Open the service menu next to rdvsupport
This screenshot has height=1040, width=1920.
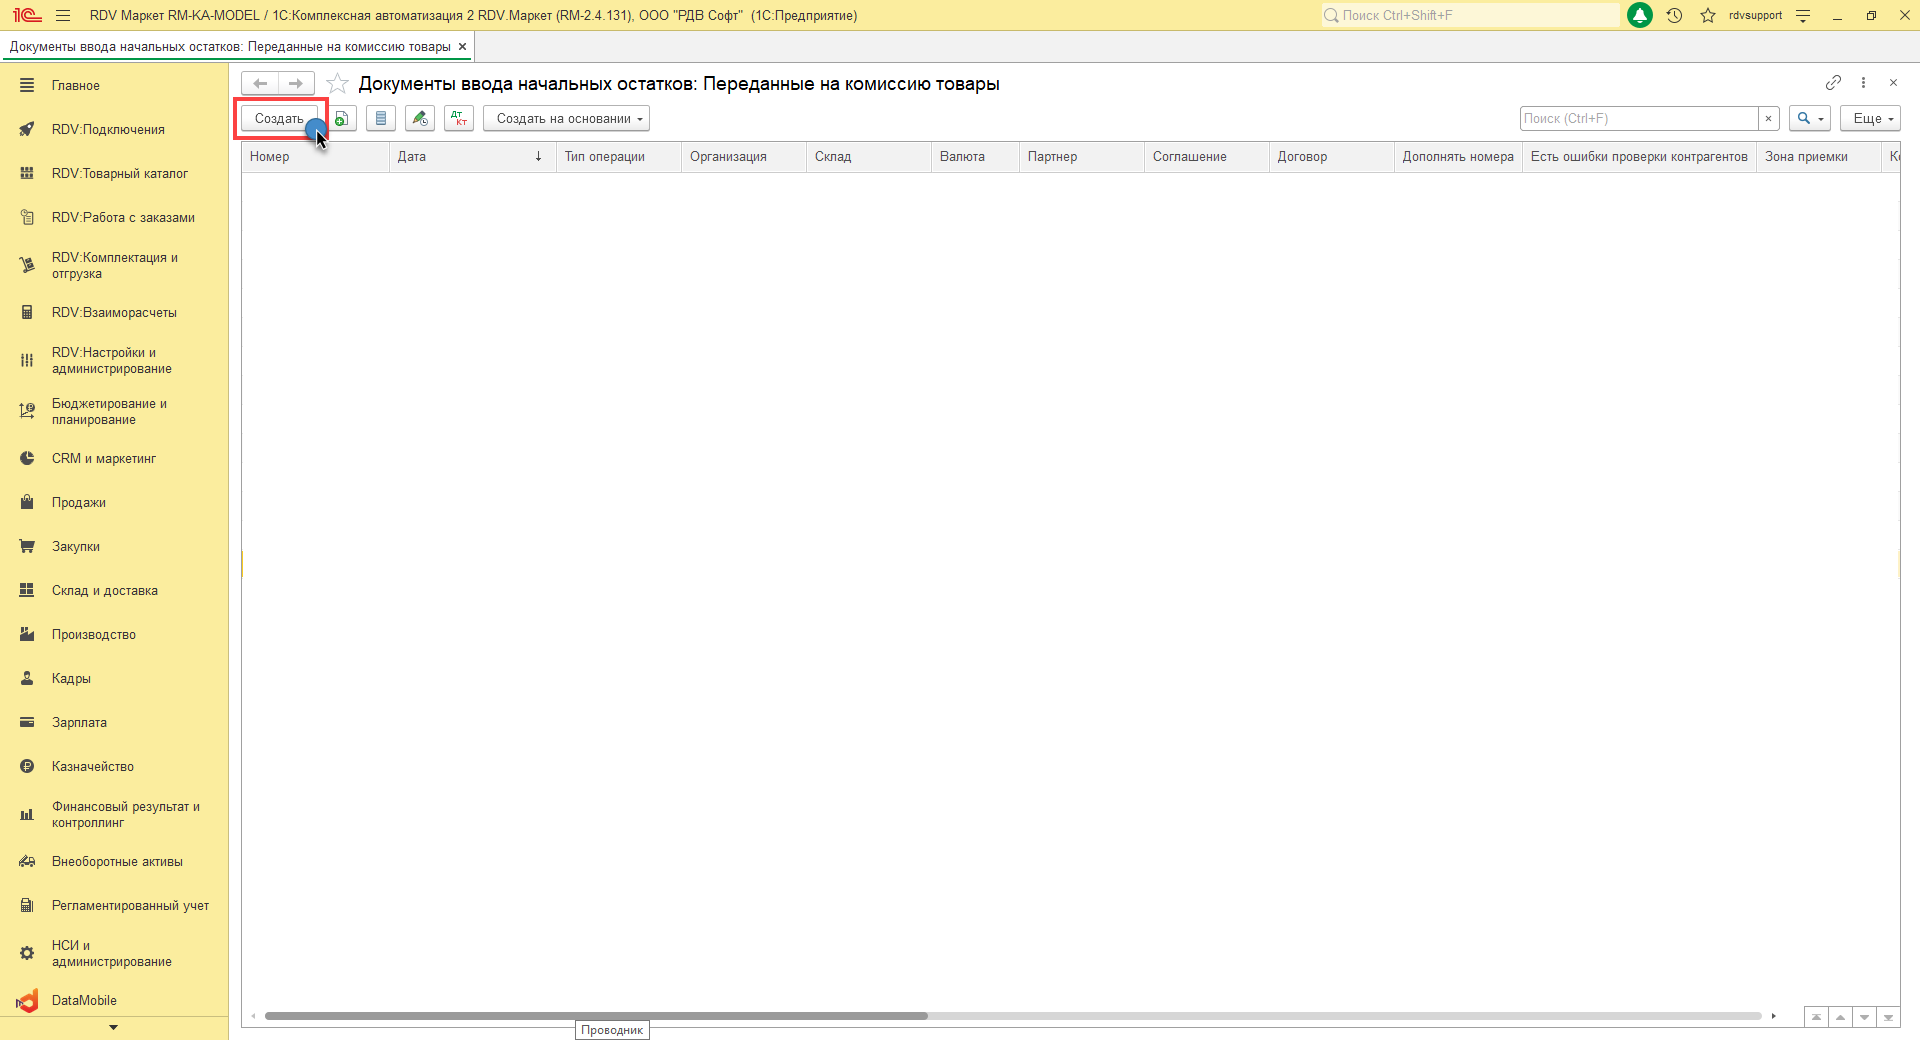1803,15
